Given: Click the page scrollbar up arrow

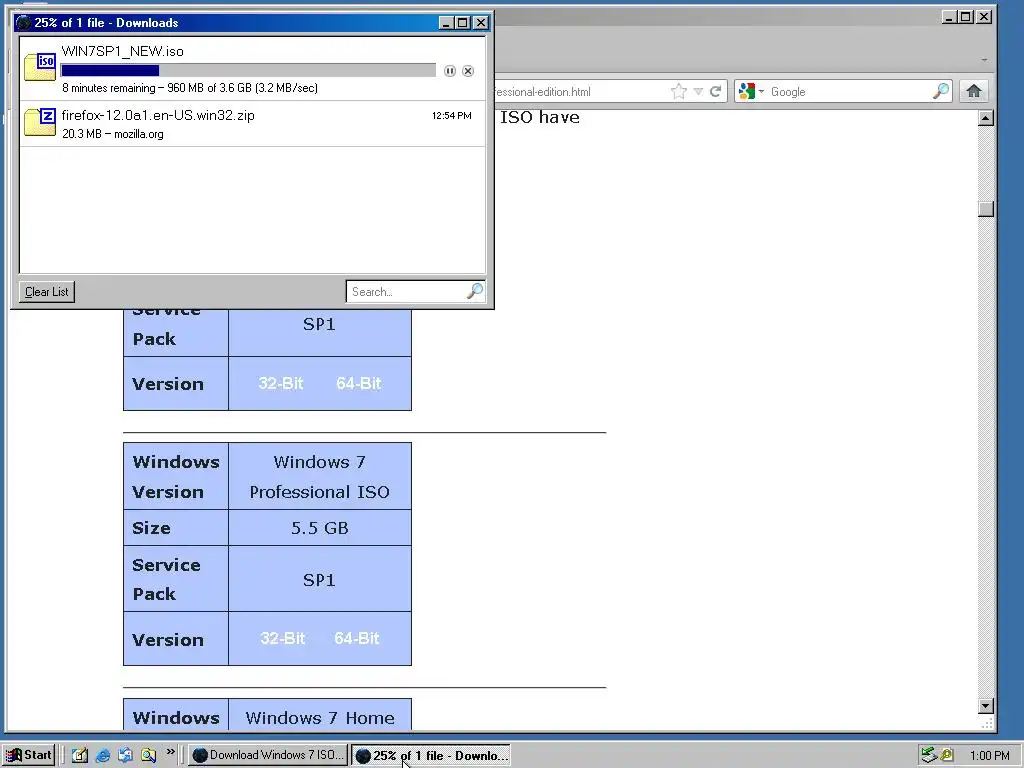Looking at the screenshot, I should [986, 118].
